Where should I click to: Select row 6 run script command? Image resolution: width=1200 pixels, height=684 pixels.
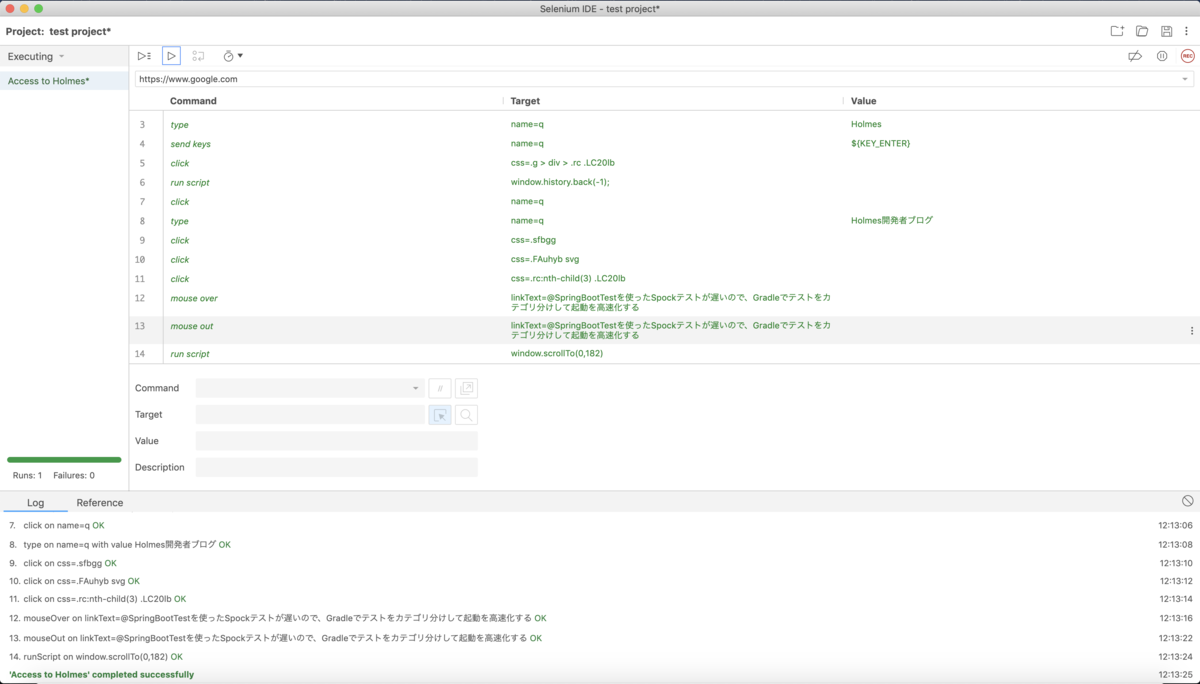pos(664,182)
